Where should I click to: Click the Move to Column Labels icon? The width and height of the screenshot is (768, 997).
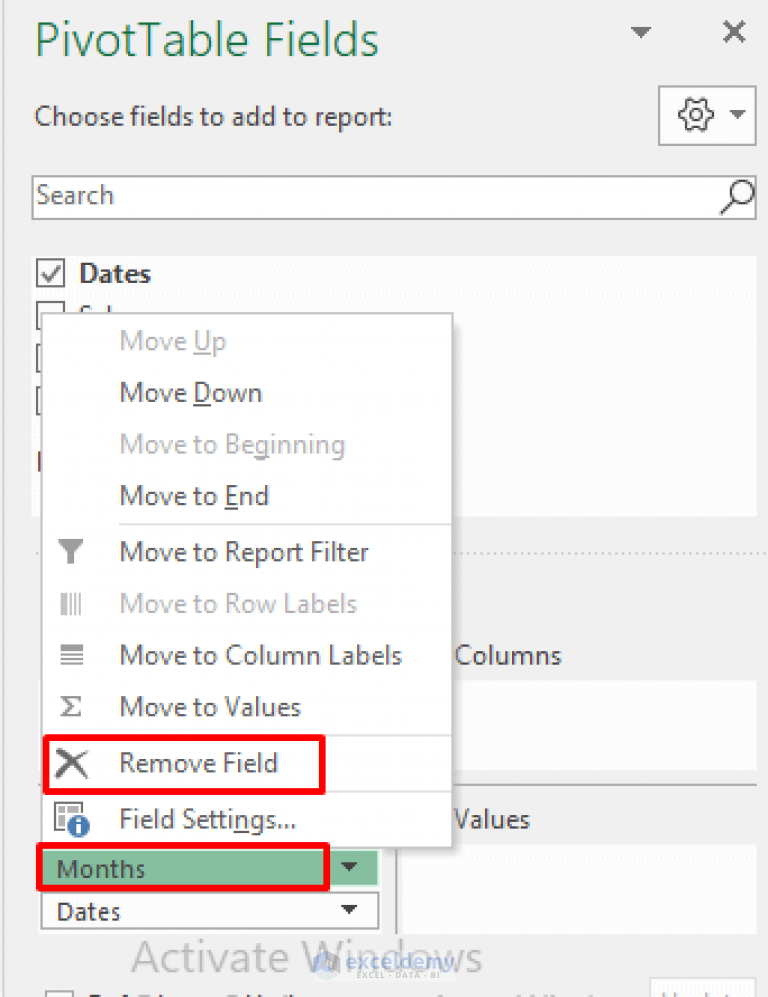click(69, 655)
